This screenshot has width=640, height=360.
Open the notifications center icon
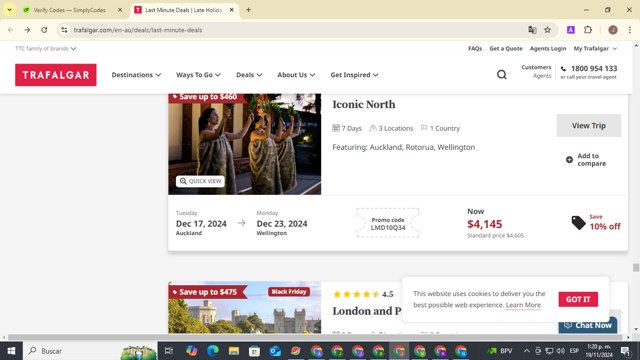pos(625,351)
